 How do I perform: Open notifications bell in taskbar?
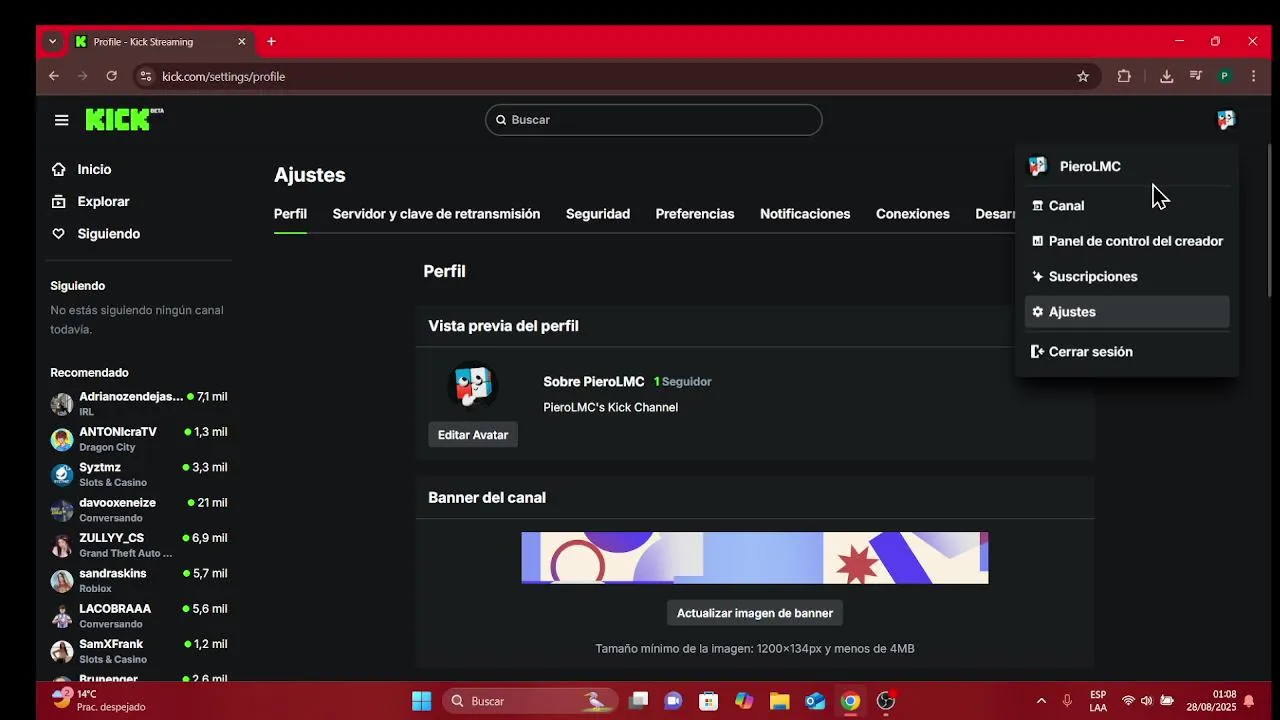(1249, 701)
